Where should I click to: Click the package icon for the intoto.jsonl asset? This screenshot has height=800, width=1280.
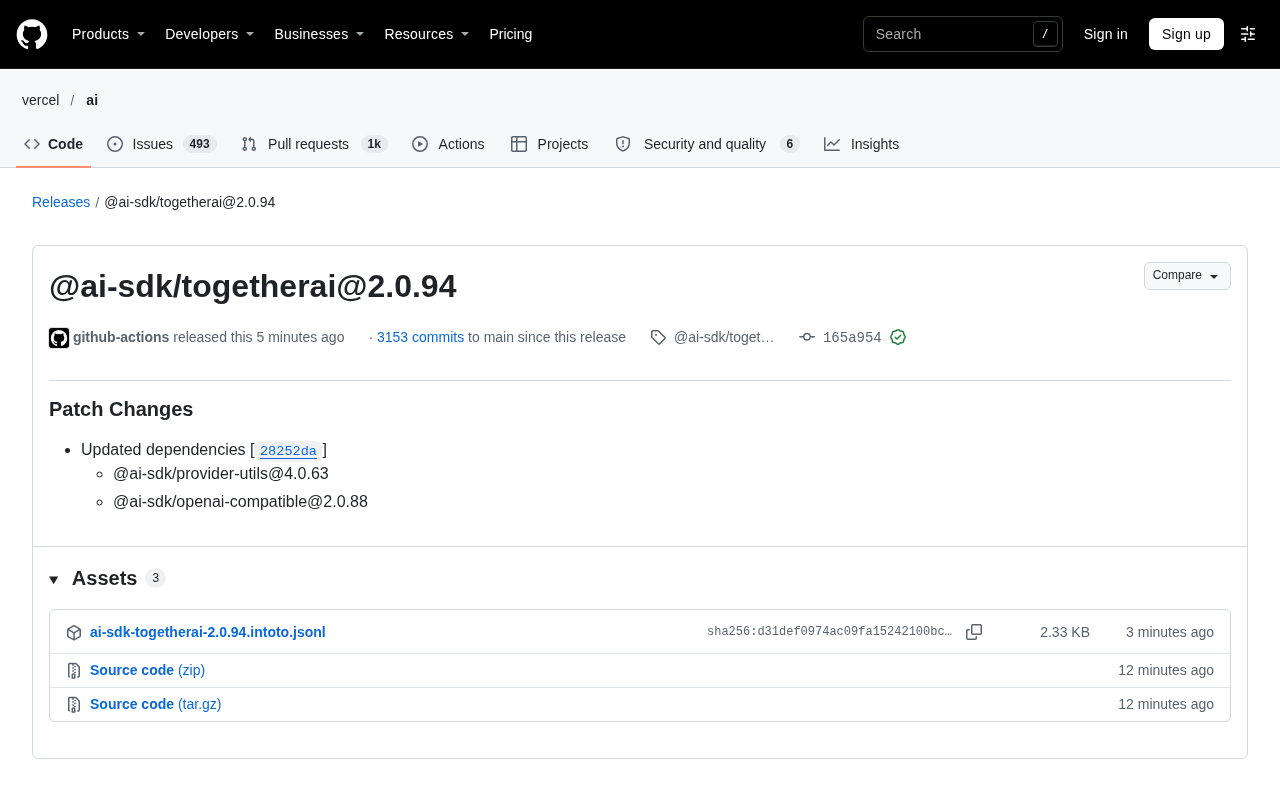tap(74, 632)
